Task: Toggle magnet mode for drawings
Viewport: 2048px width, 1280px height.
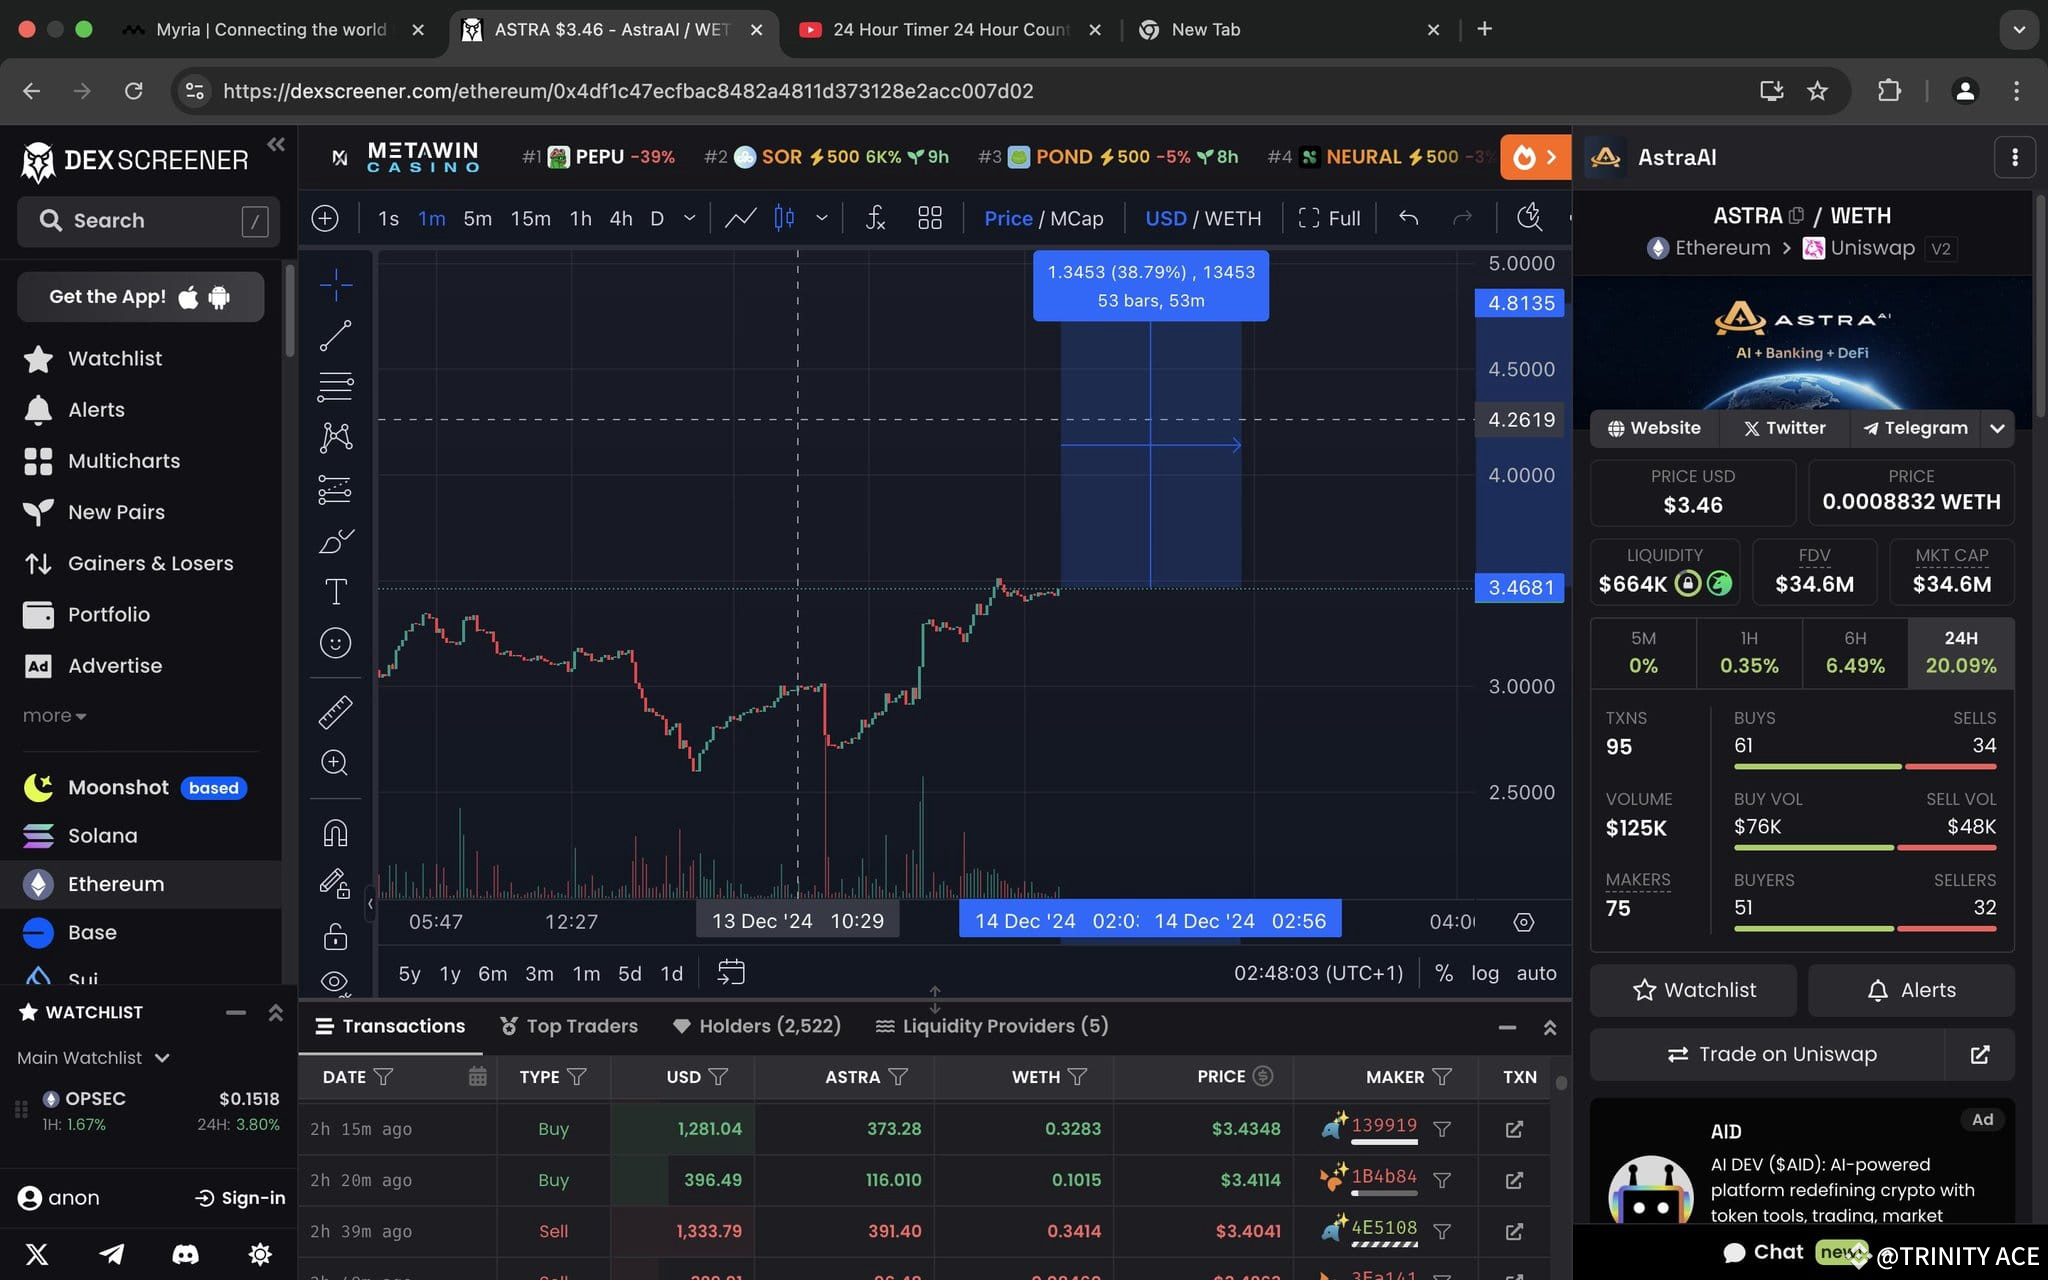Action: pos(335,833)
